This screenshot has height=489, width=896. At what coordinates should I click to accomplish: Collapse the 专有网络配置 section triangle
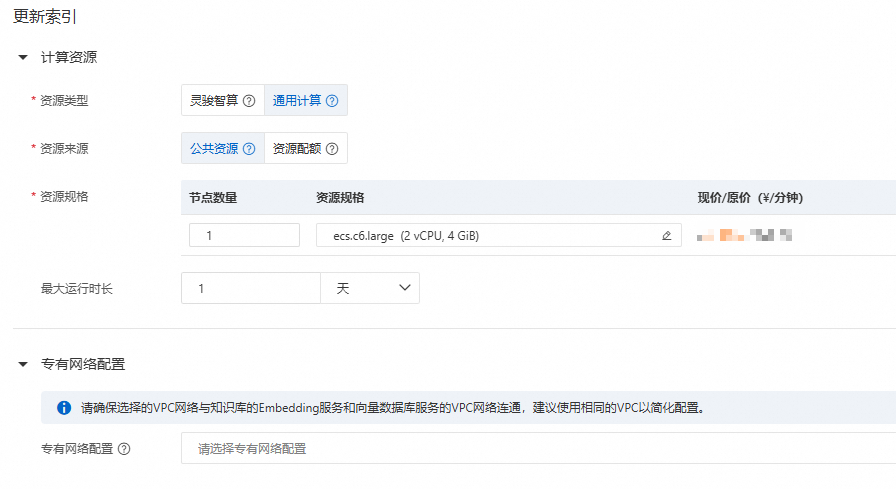[23, 364]
